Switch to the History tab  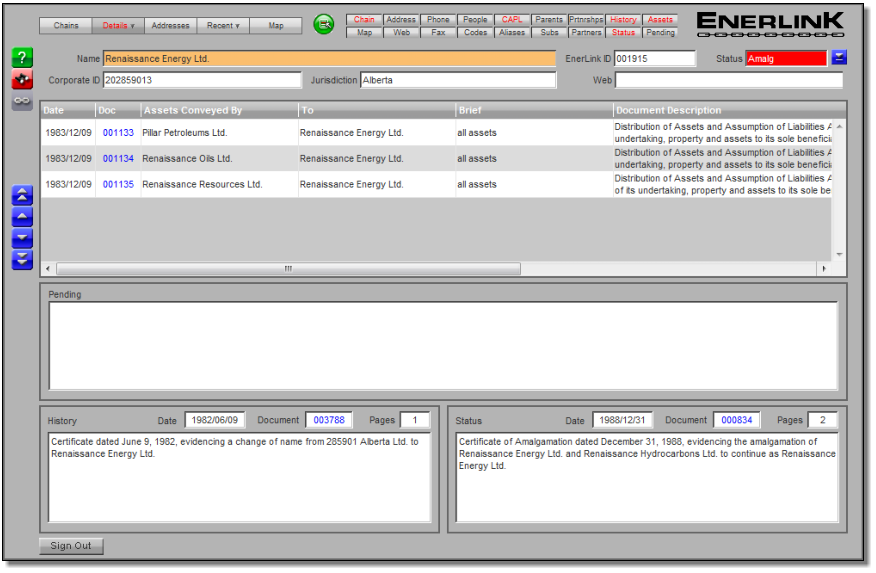click(x=623, y=20)
